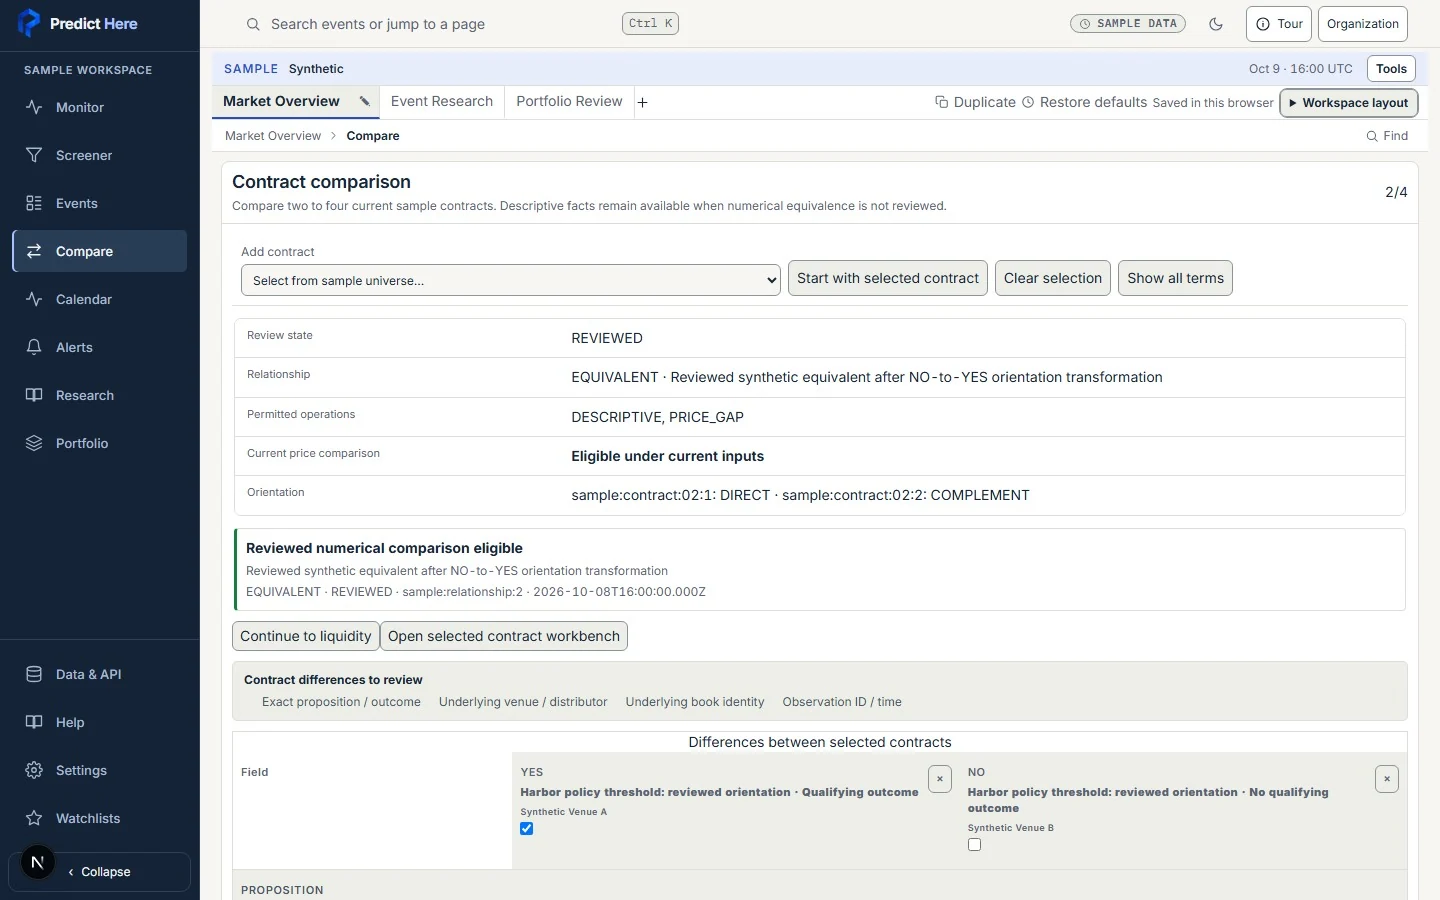Image resolution: width=1440 pixels, height=900 pixels.
Task: Open the Help sidebar item
Action: point(99,722)
